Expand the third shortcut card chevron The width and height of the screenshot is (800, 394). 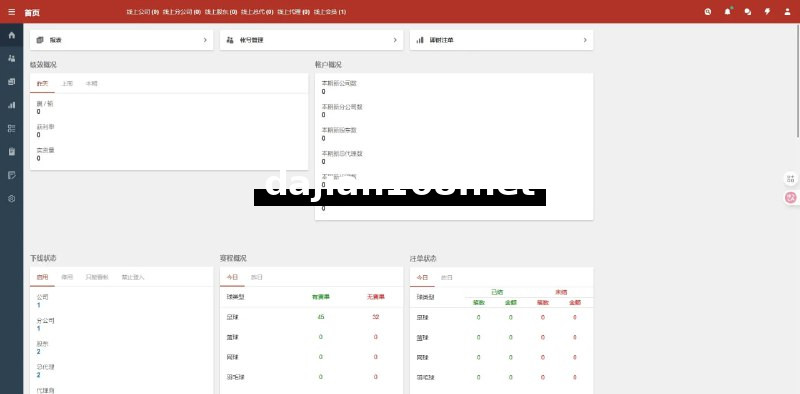pyautogui.click(x=585, y=40)
